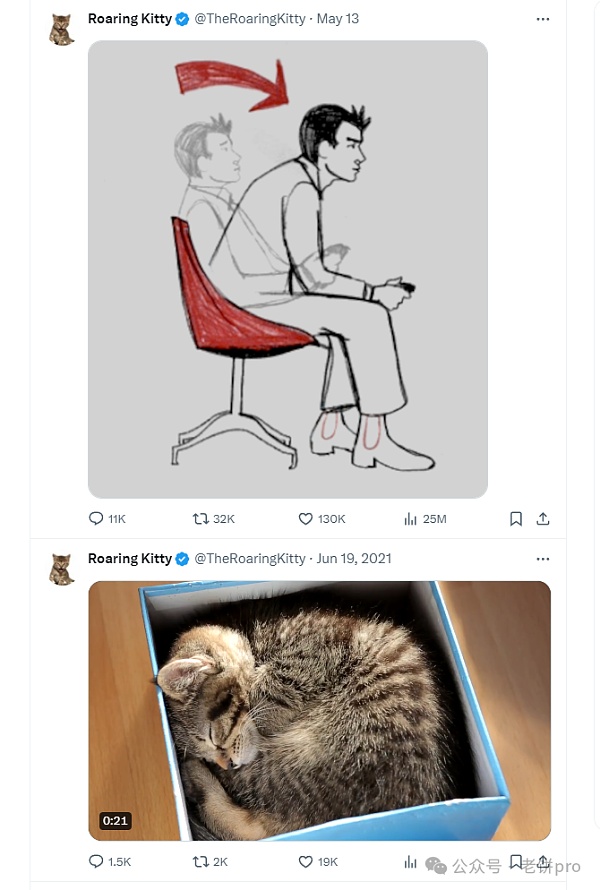Retweet the sleeping kitten video tweet

(201, 861)
